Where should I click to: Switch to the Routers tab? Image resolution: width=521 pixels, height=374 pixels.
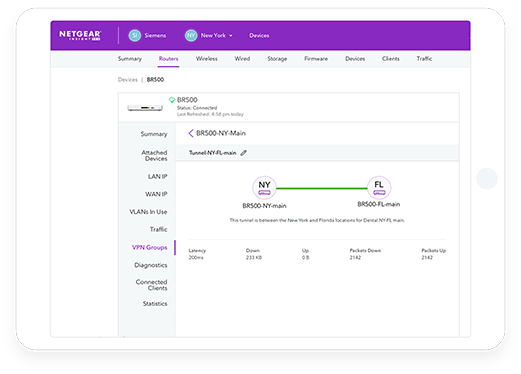coord(168,59)
